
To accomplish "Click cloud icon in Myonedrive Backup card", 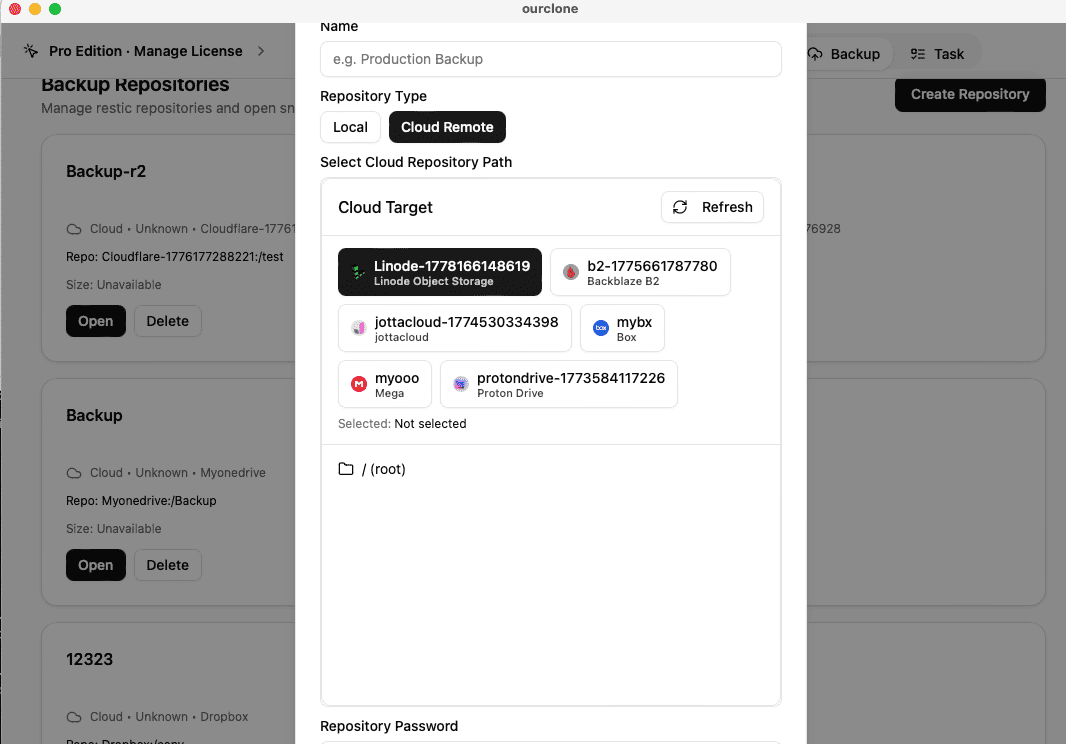I will [x=73, y=473].
